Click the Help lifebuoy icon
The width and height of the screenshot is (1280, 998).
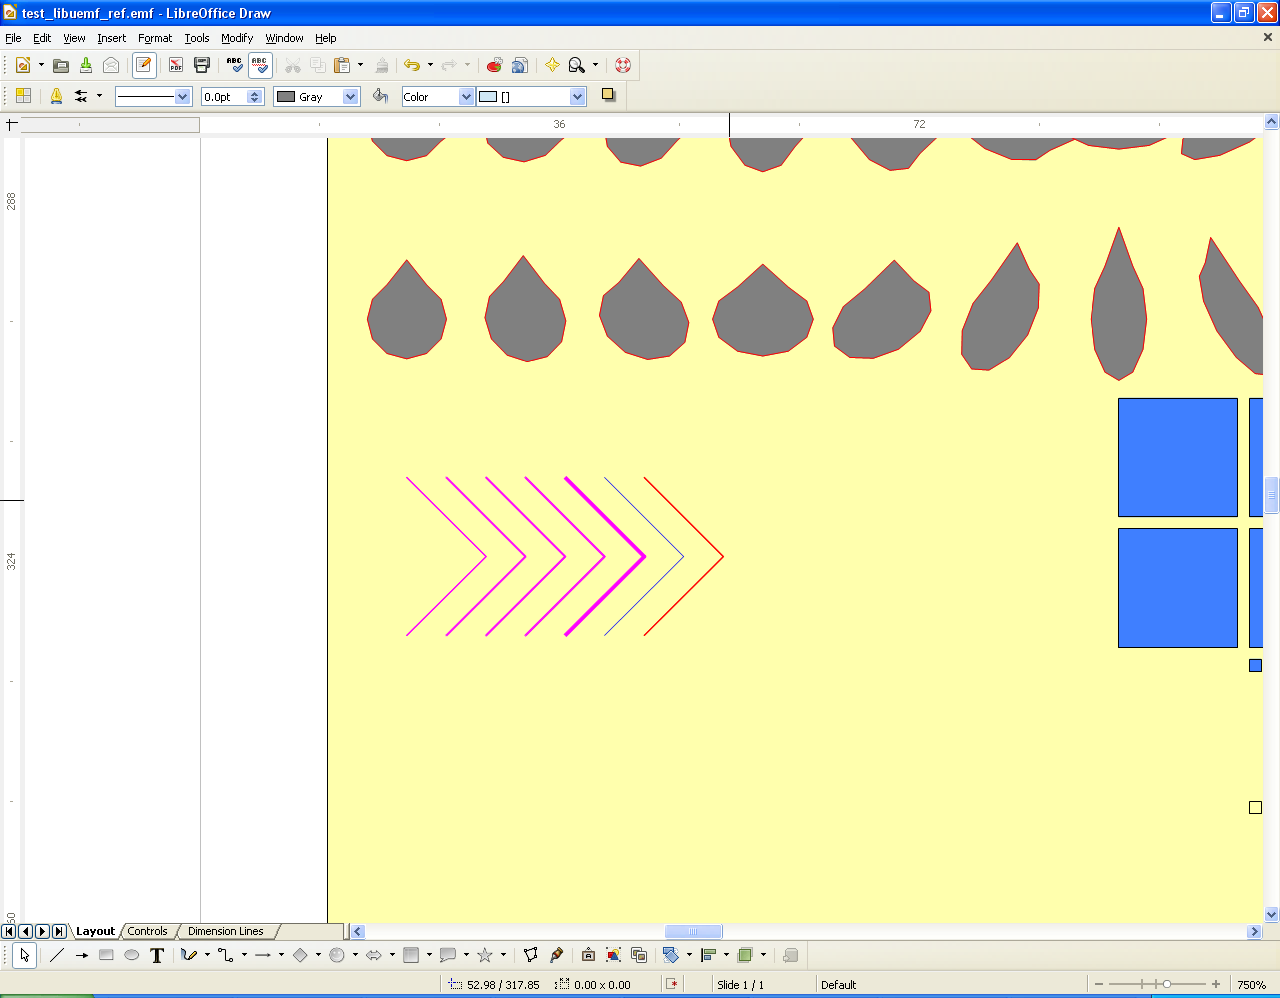point(623,66)
